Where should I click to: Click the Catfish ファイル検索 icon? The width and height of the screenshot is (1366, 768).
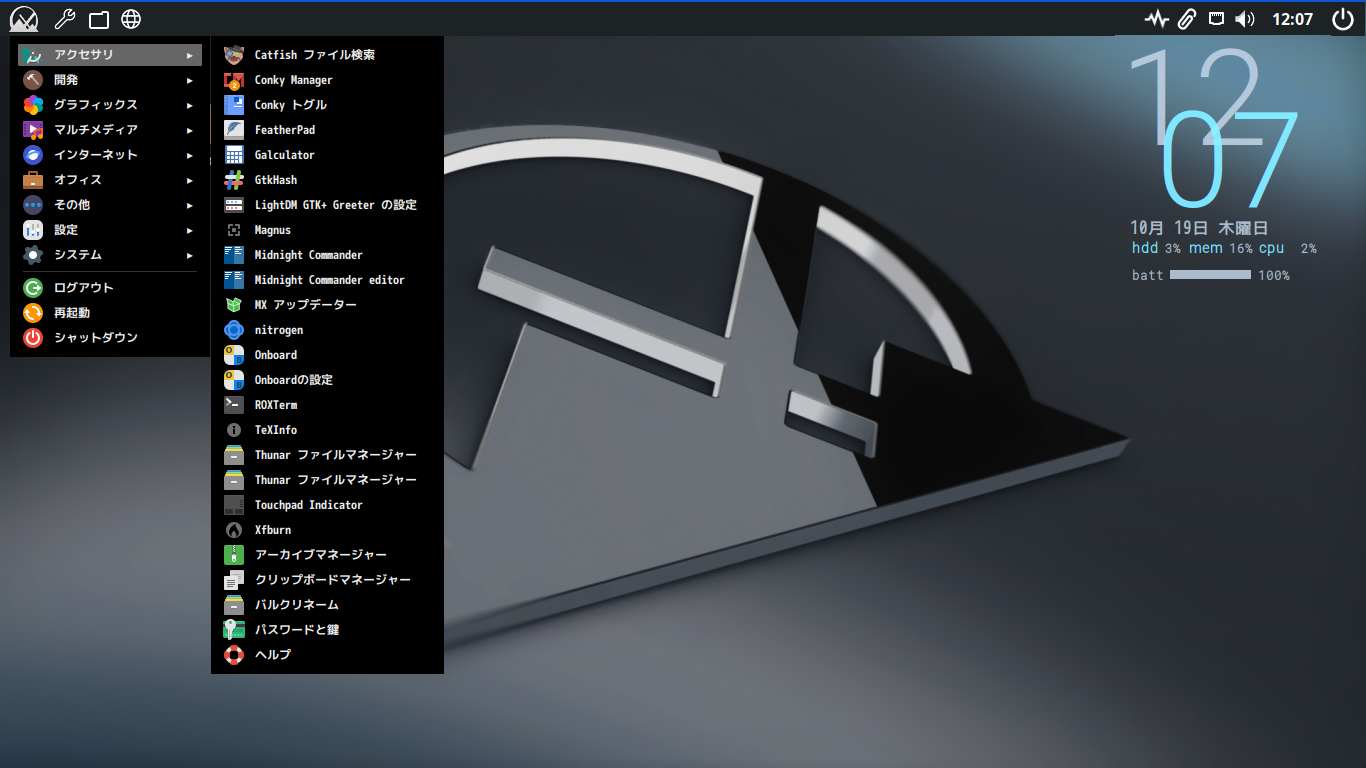[x=234, y=55]
